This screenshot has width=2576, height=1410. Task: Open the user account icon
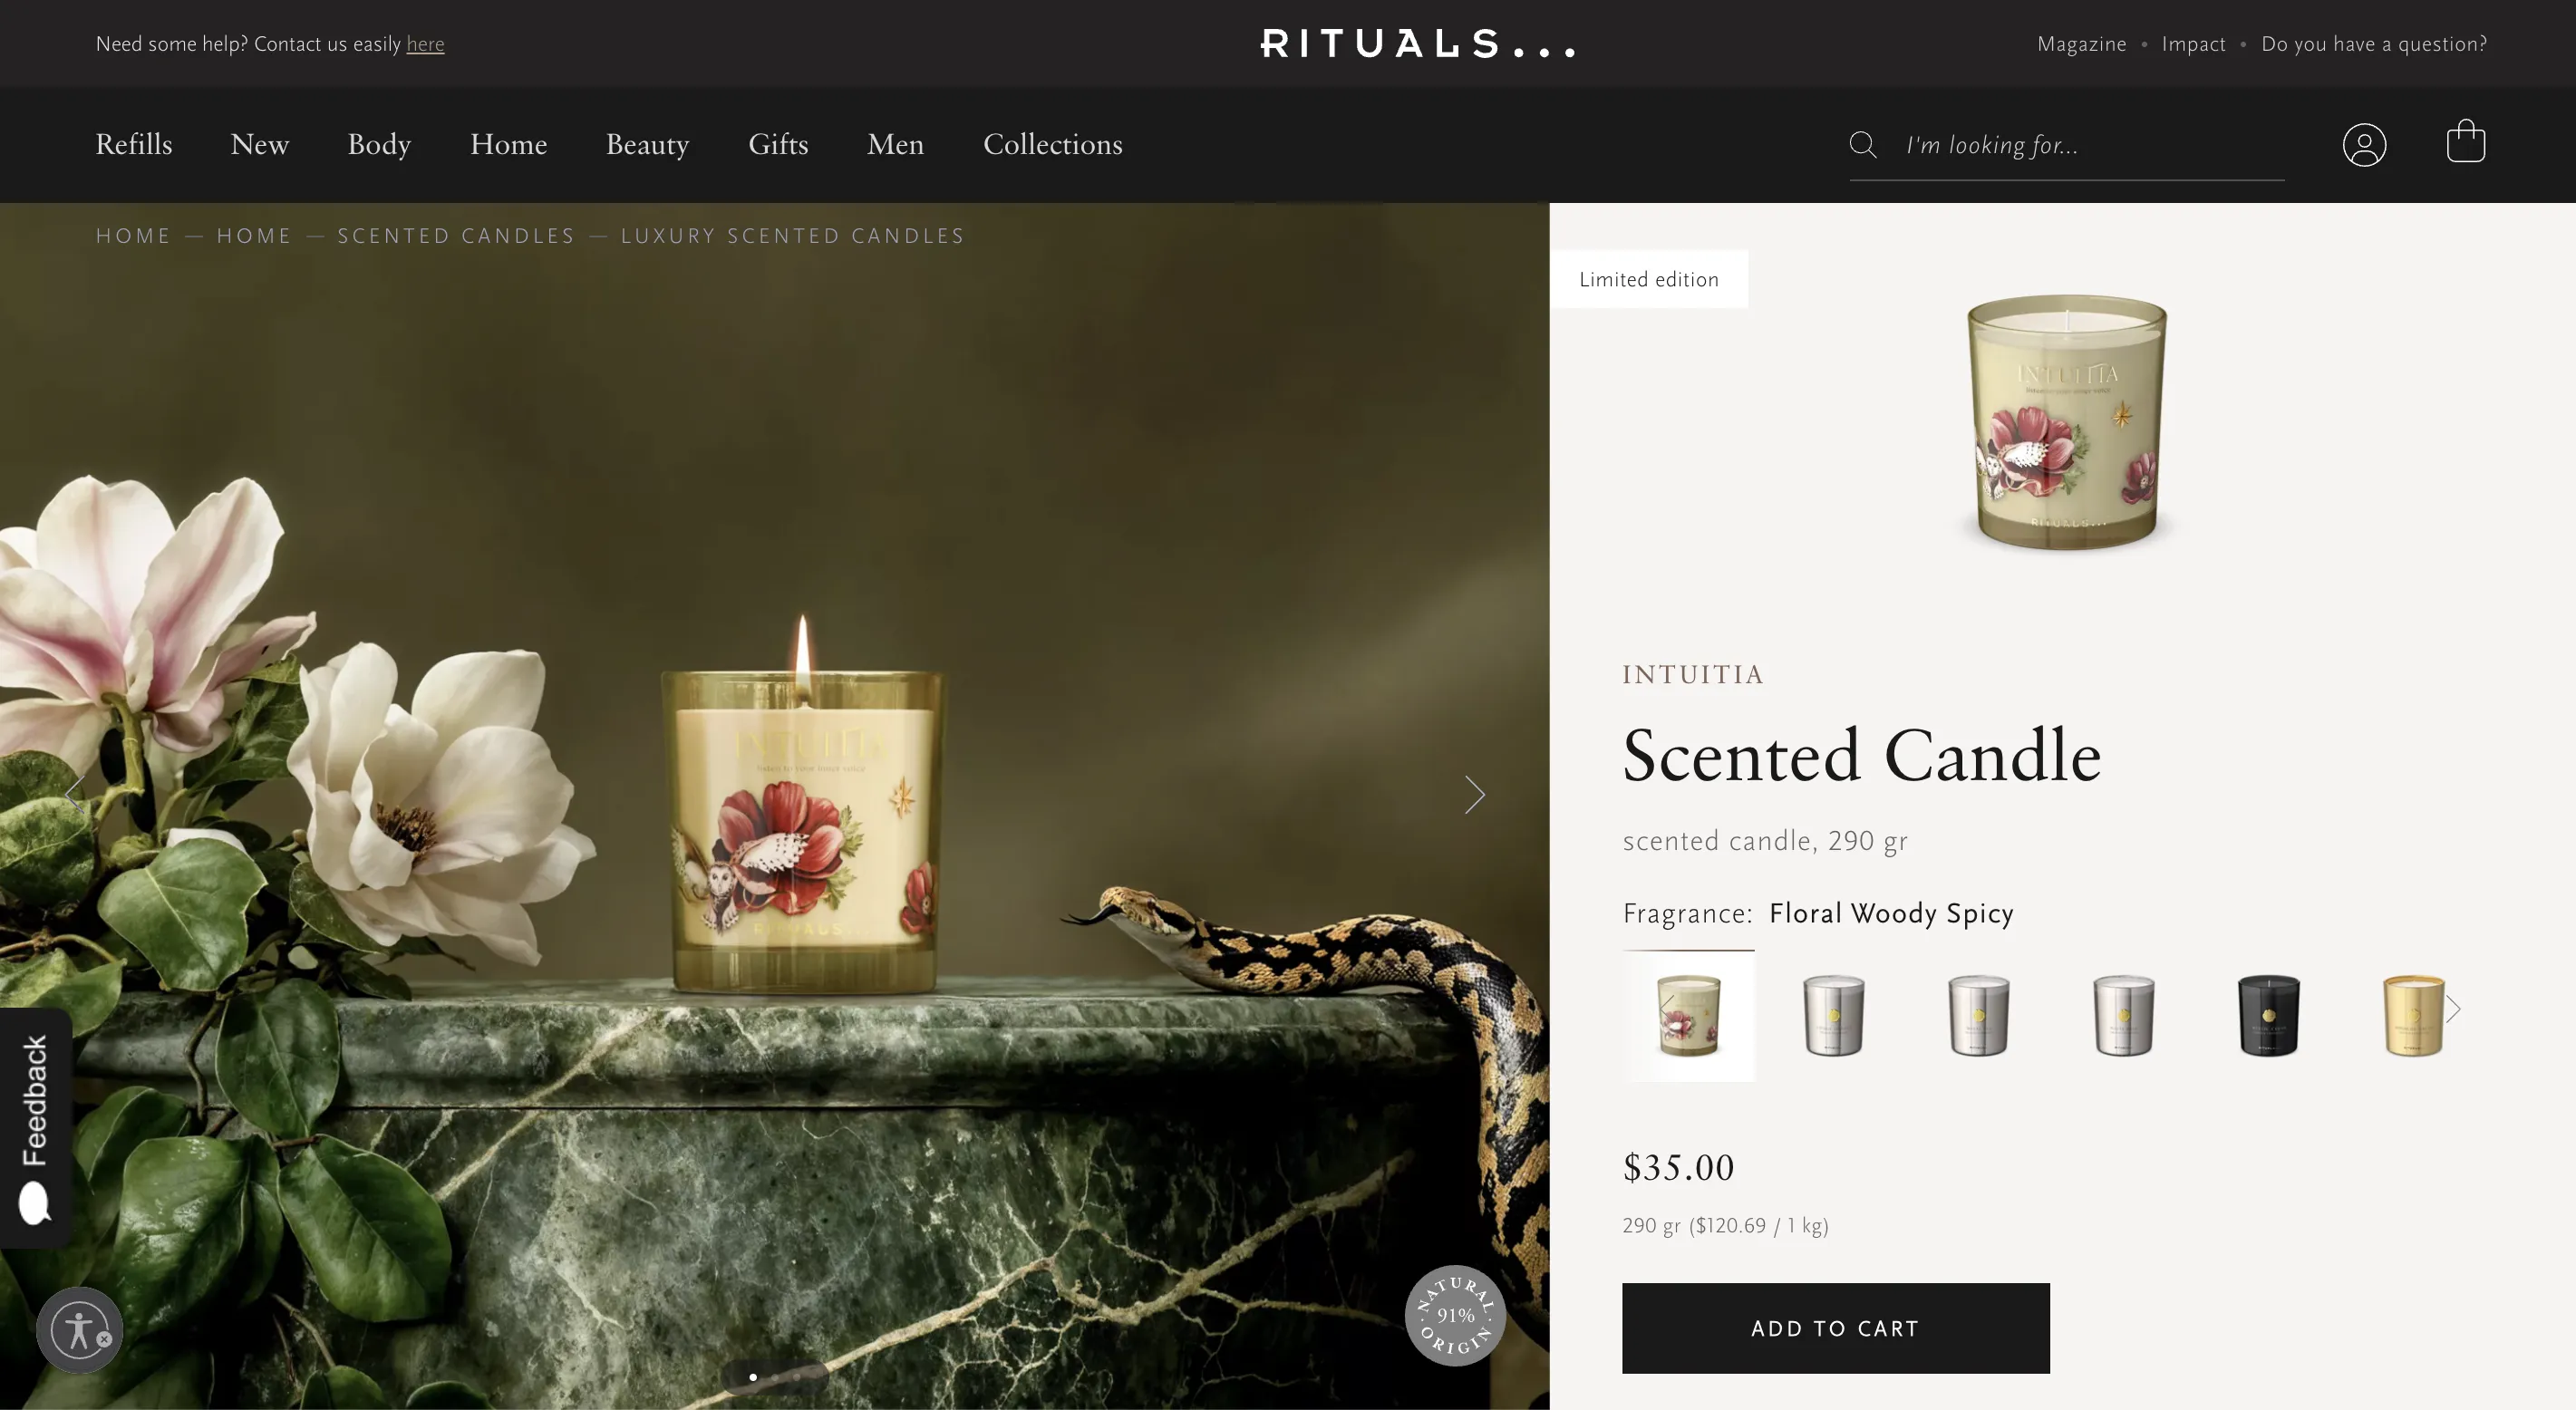(x=2364, y=145)
